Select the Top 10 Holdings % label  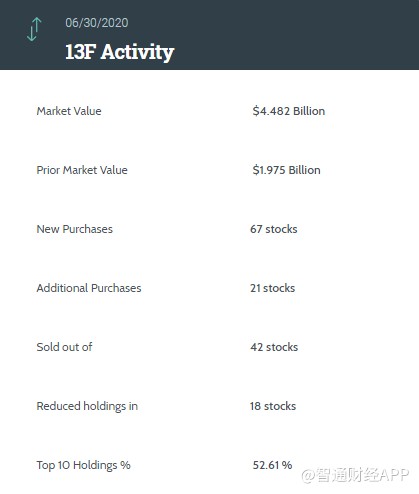(83, 465)
